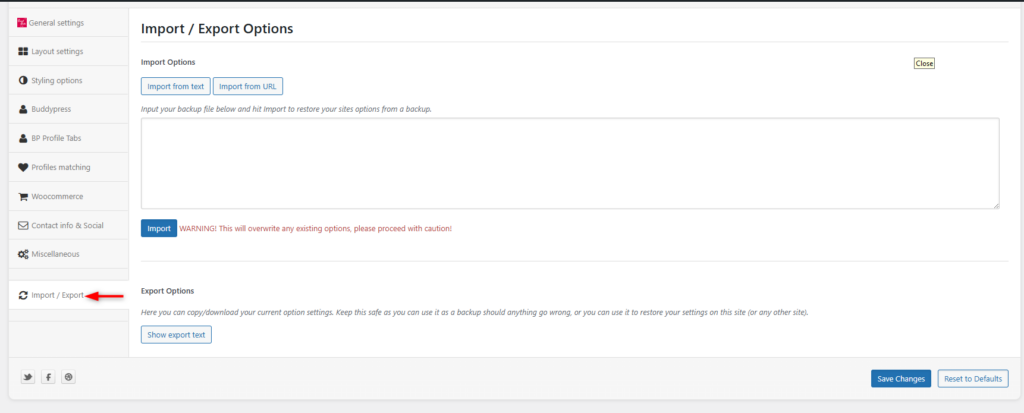Click the Woocommerce cart icon
Viewport: 1024px width, 413px height.
pos(23,196)
